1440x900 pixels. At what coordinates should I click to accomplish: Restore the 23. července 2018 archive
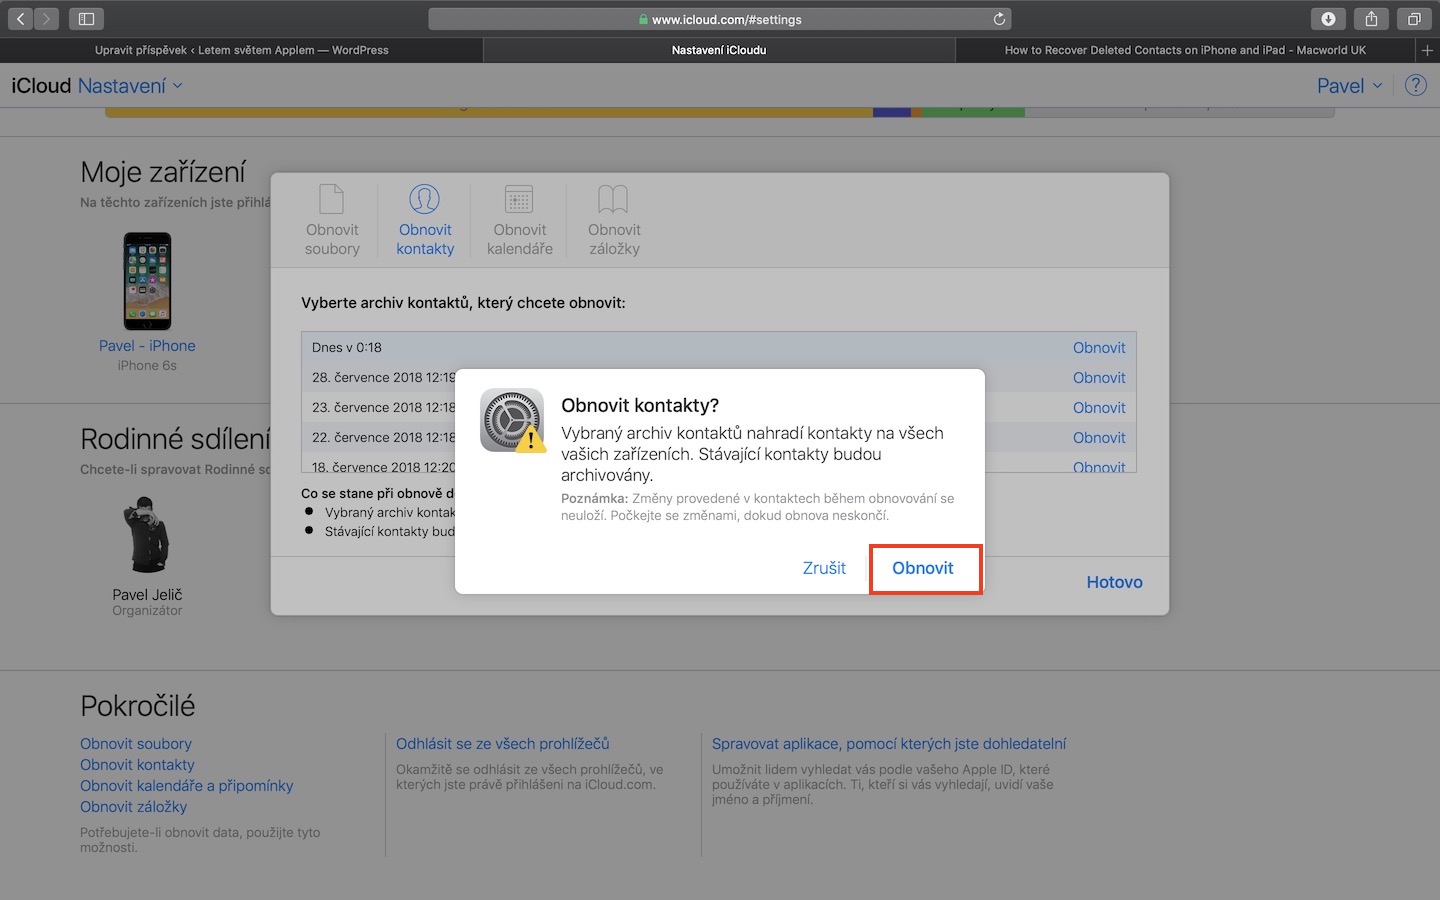click(1099, 408)
